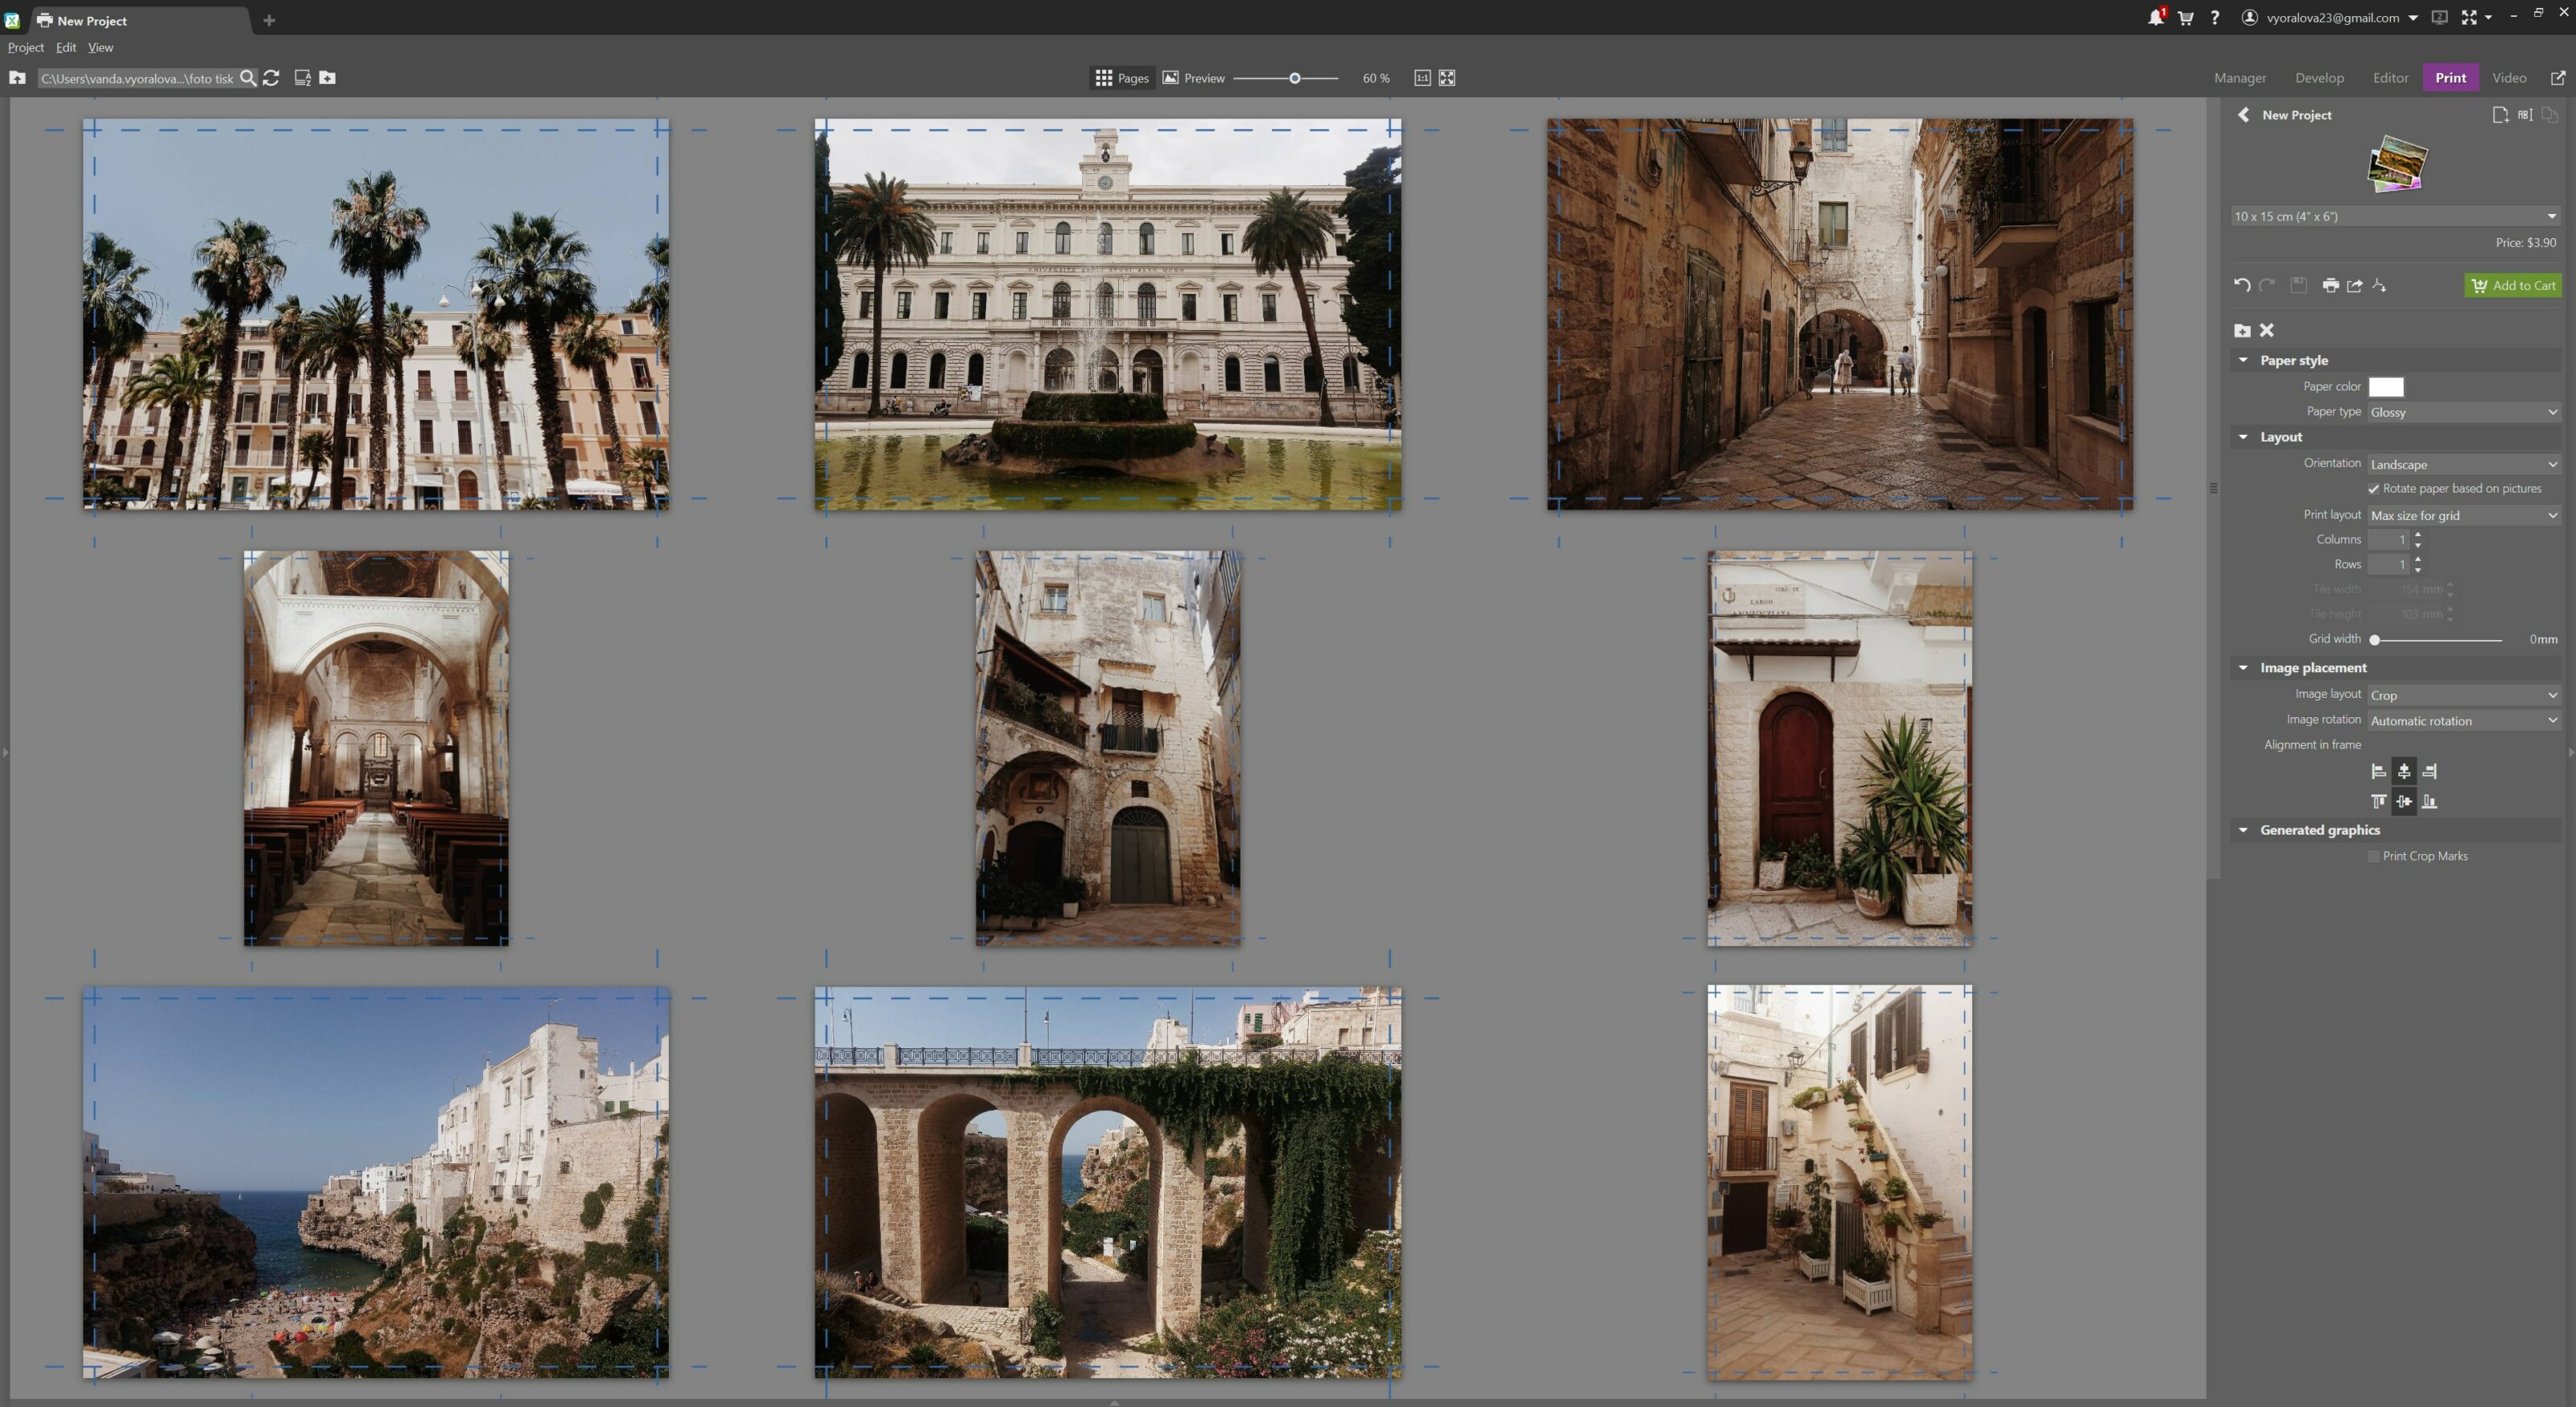
Task: Switch to the Develop tab
Action: click(2319, 78)
